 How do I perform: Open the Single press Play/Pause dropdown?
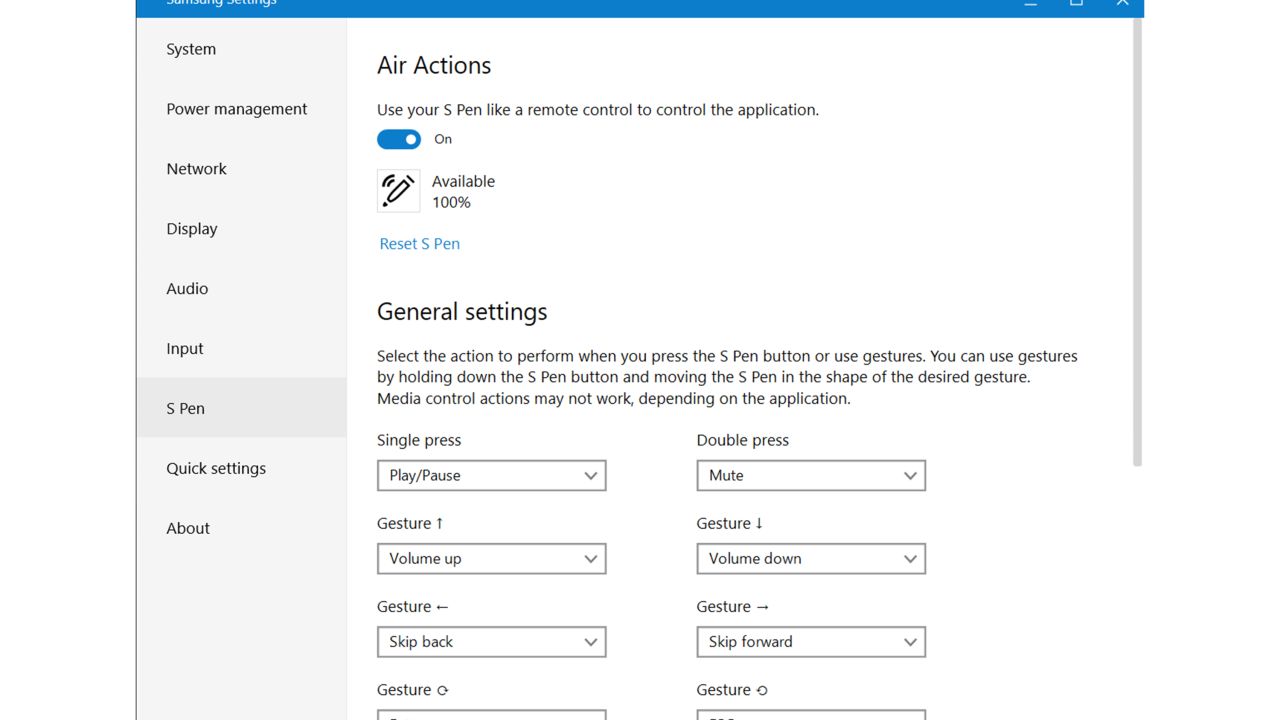point(491,475)
